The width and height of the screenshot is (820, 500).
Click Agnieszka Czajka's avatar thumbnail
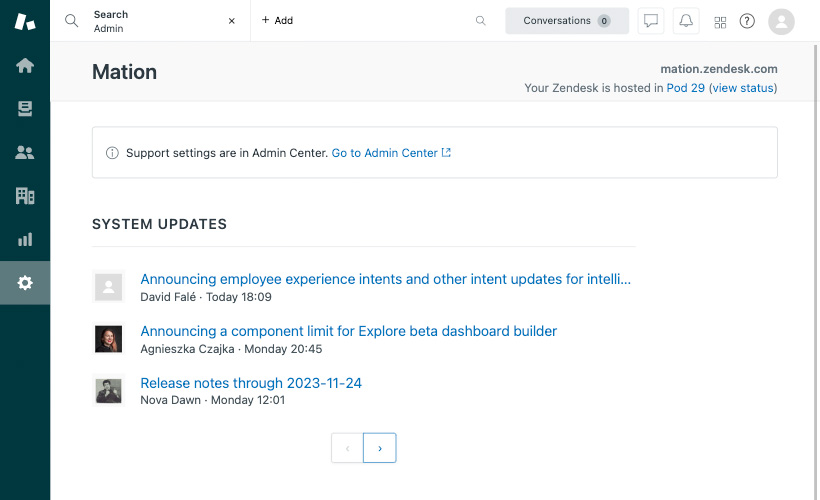point(108,339)
